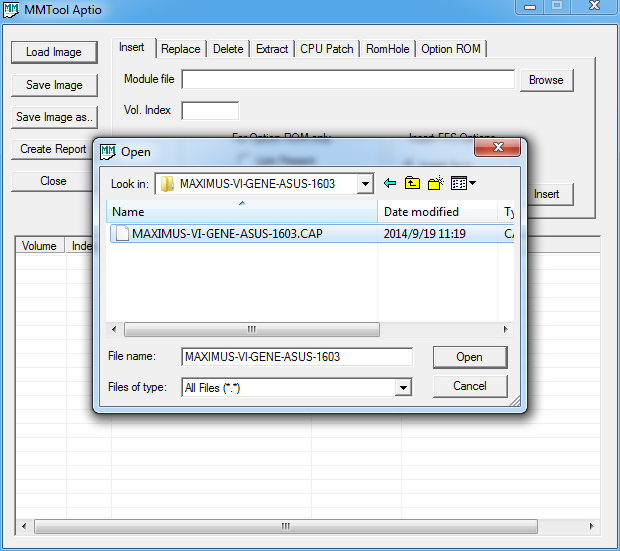The width and height of the screenshot is (620, 551).
Task: Click the Create Report button
Action: [x=53, y=149]
